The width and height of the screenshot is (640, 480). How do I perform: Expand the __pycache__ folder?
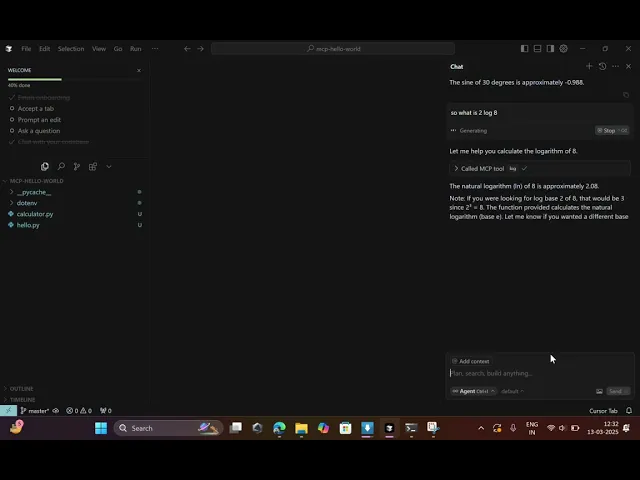coord(34,192)
